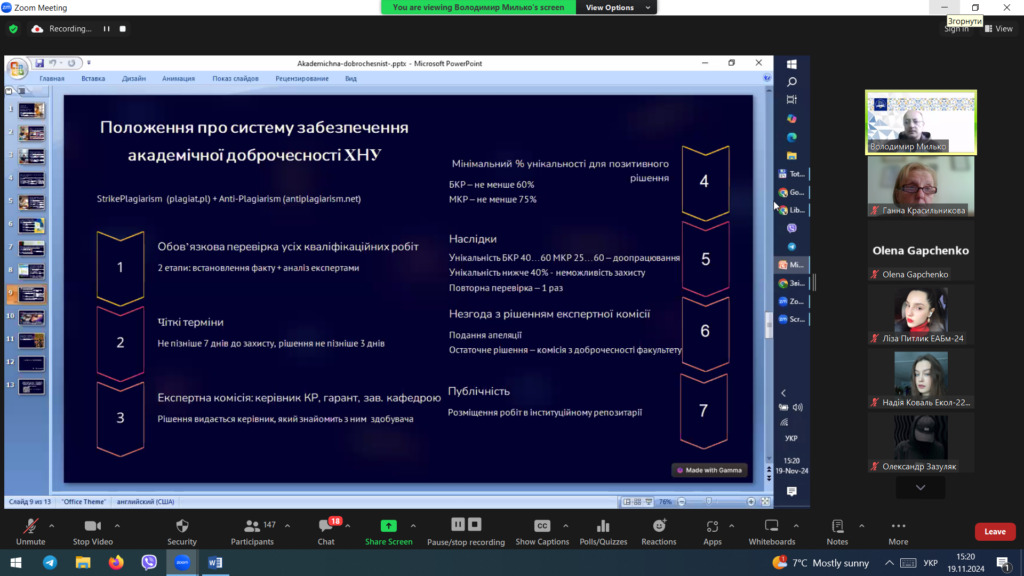Expand the View Options dropdown
Image resolution: width=1024 pixels, height=576 pixels.
click(616, 7)
